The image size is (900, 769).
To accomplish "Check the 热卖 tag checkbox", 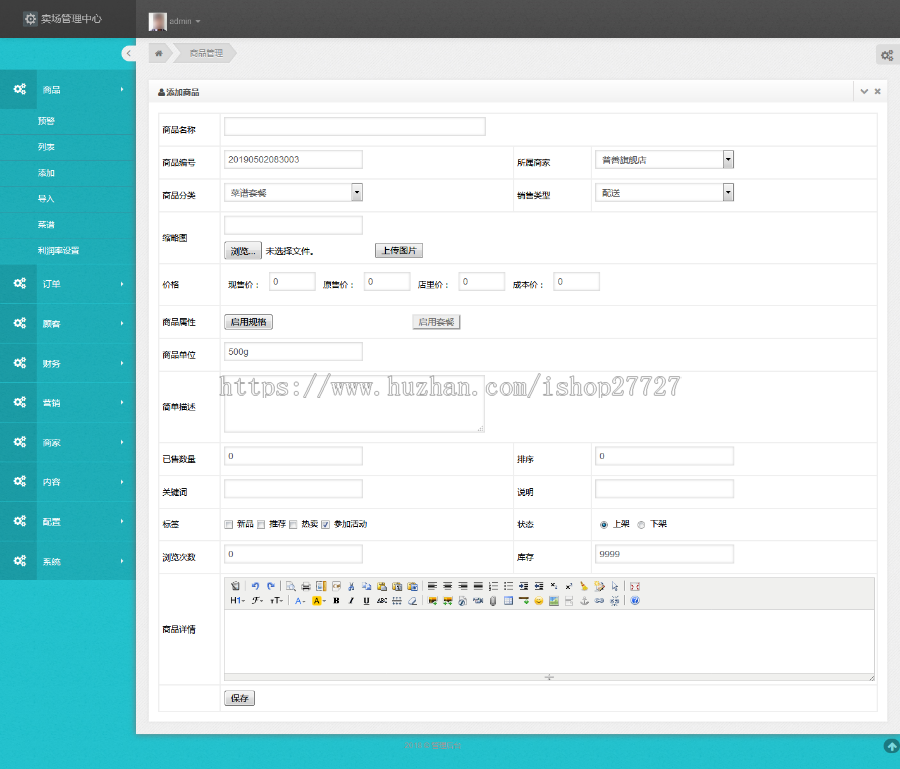I will pyautogui.click(x=293, y=525).
